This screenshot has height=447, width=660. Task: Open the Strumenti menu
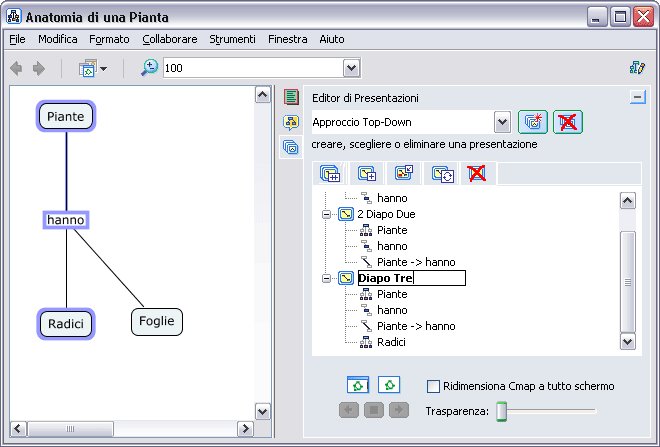click(232, 39)
